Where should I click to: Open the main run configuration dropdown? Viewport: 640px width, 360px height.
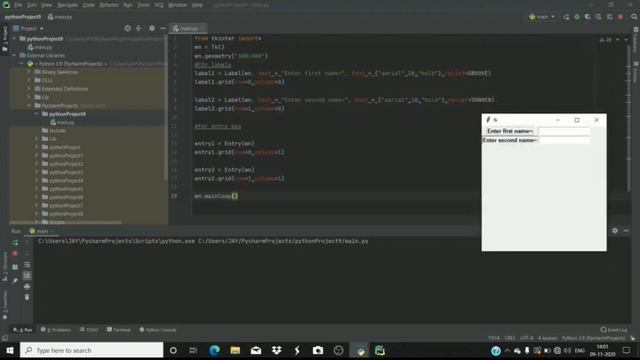click(x=542, y=17)
